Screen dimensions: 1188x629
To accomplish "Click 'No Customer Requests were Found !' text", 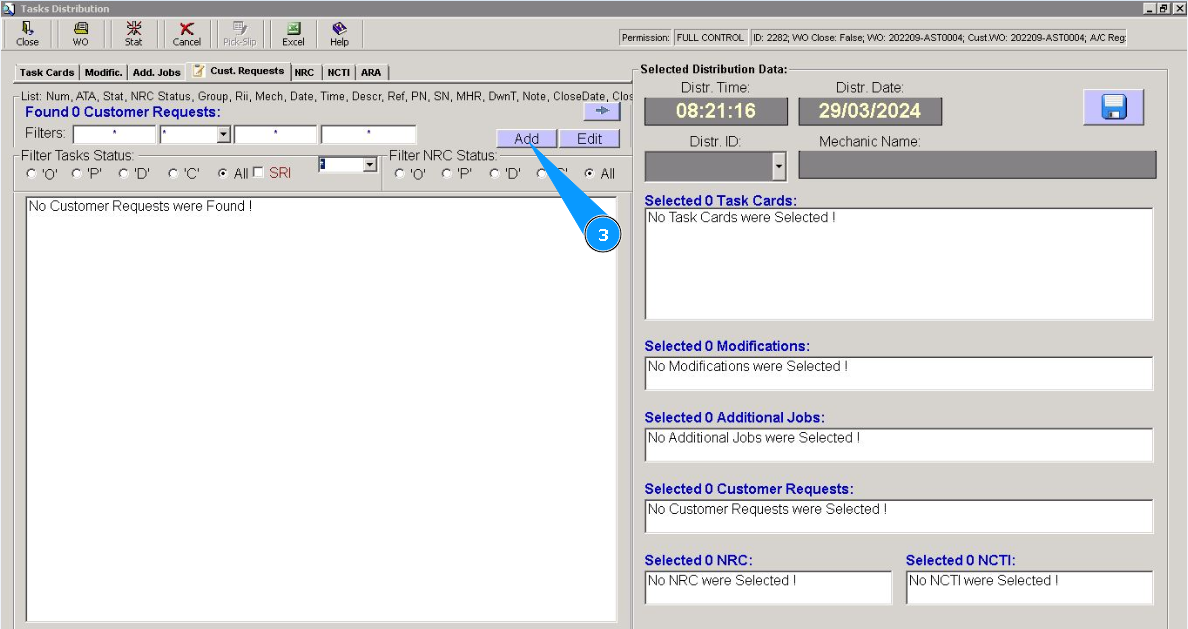I will (x=140, y=206).
